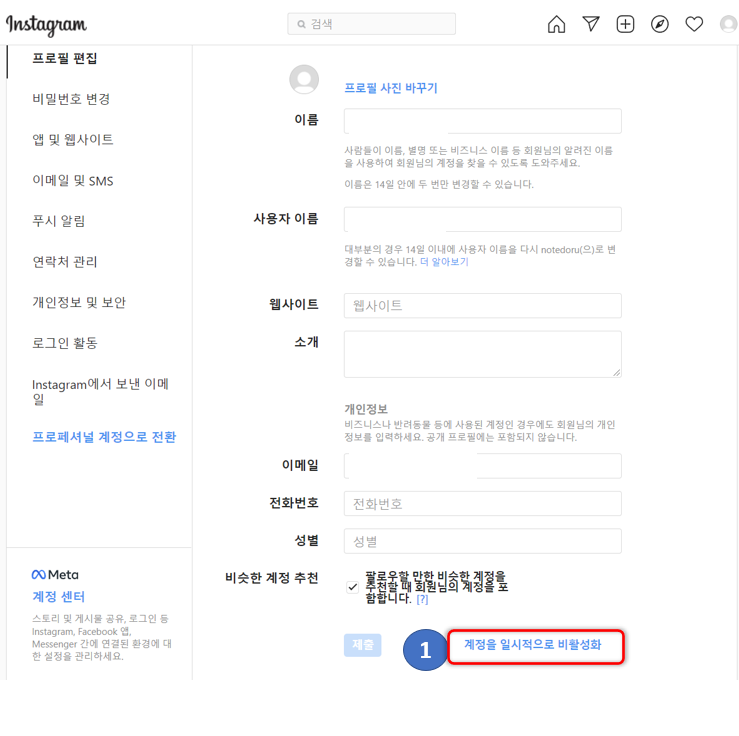Click the Instagram logo
This screenshot has height=736, width=739.
click(46, 25)
